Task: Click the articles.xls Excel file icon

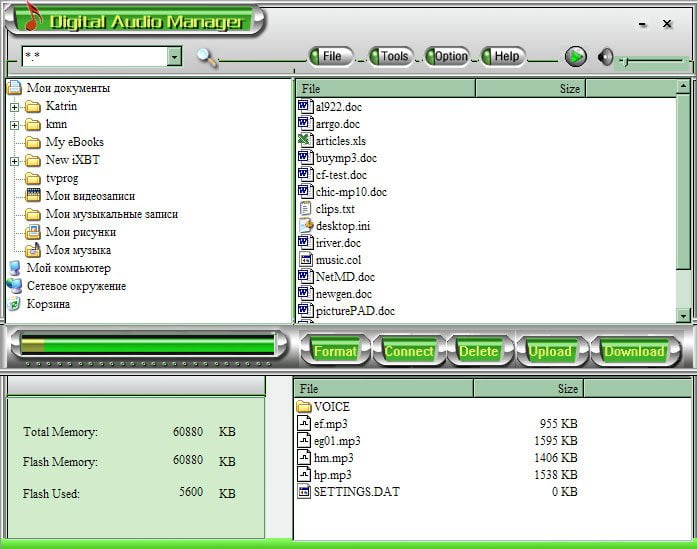Action: tap(304, 140)
